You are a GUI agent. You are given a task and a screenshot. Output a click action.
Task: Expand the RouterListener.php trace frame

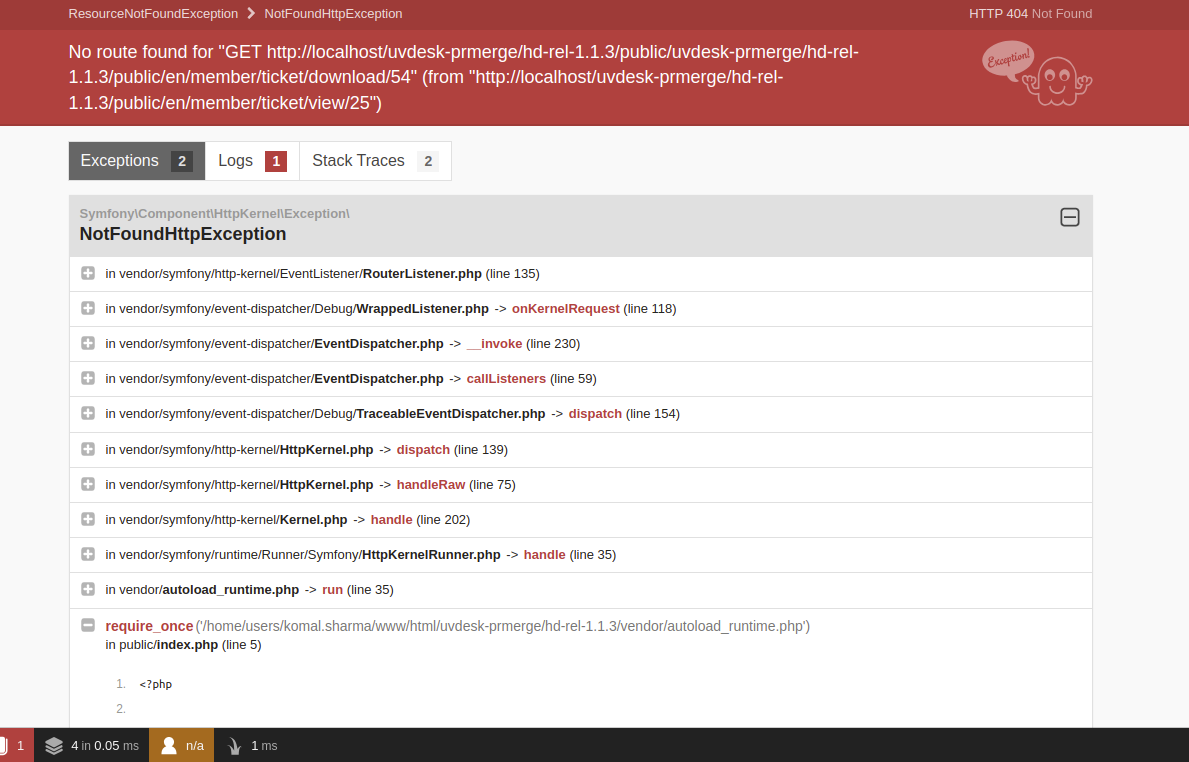(88, 273)
